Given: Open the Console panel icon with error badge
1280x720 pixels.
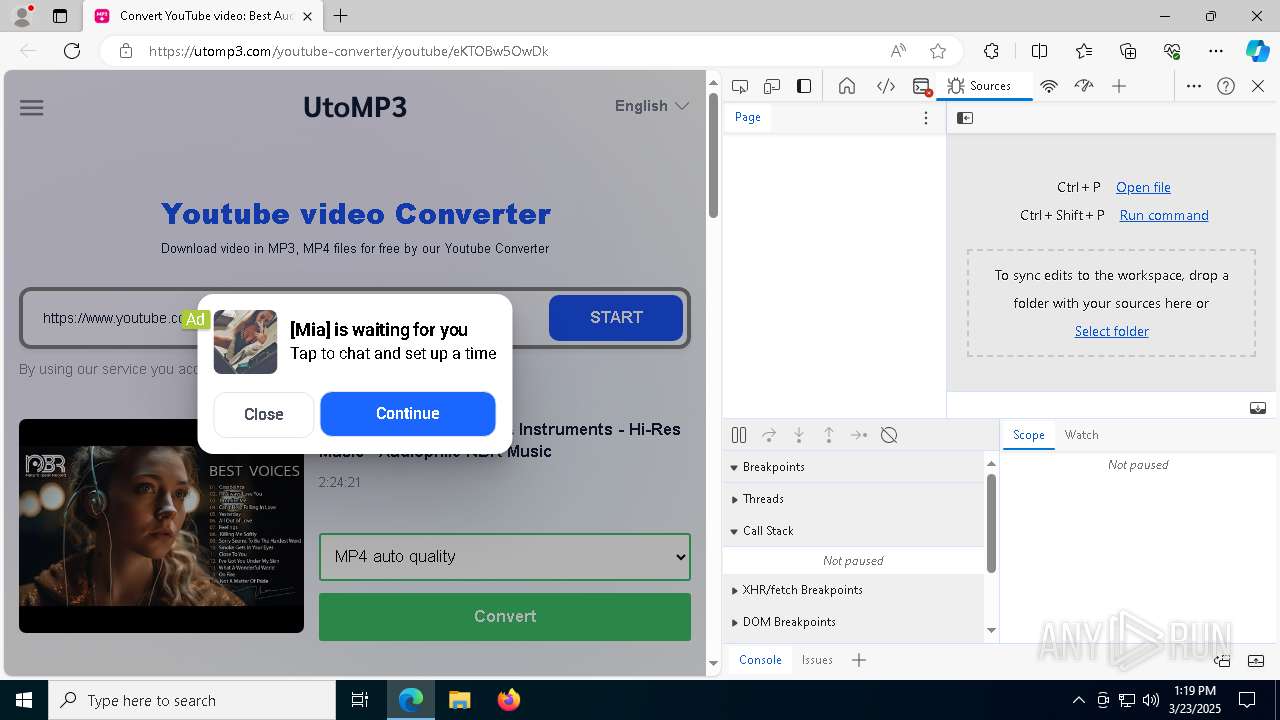Looking at the screenshot, I should [922, 86].
